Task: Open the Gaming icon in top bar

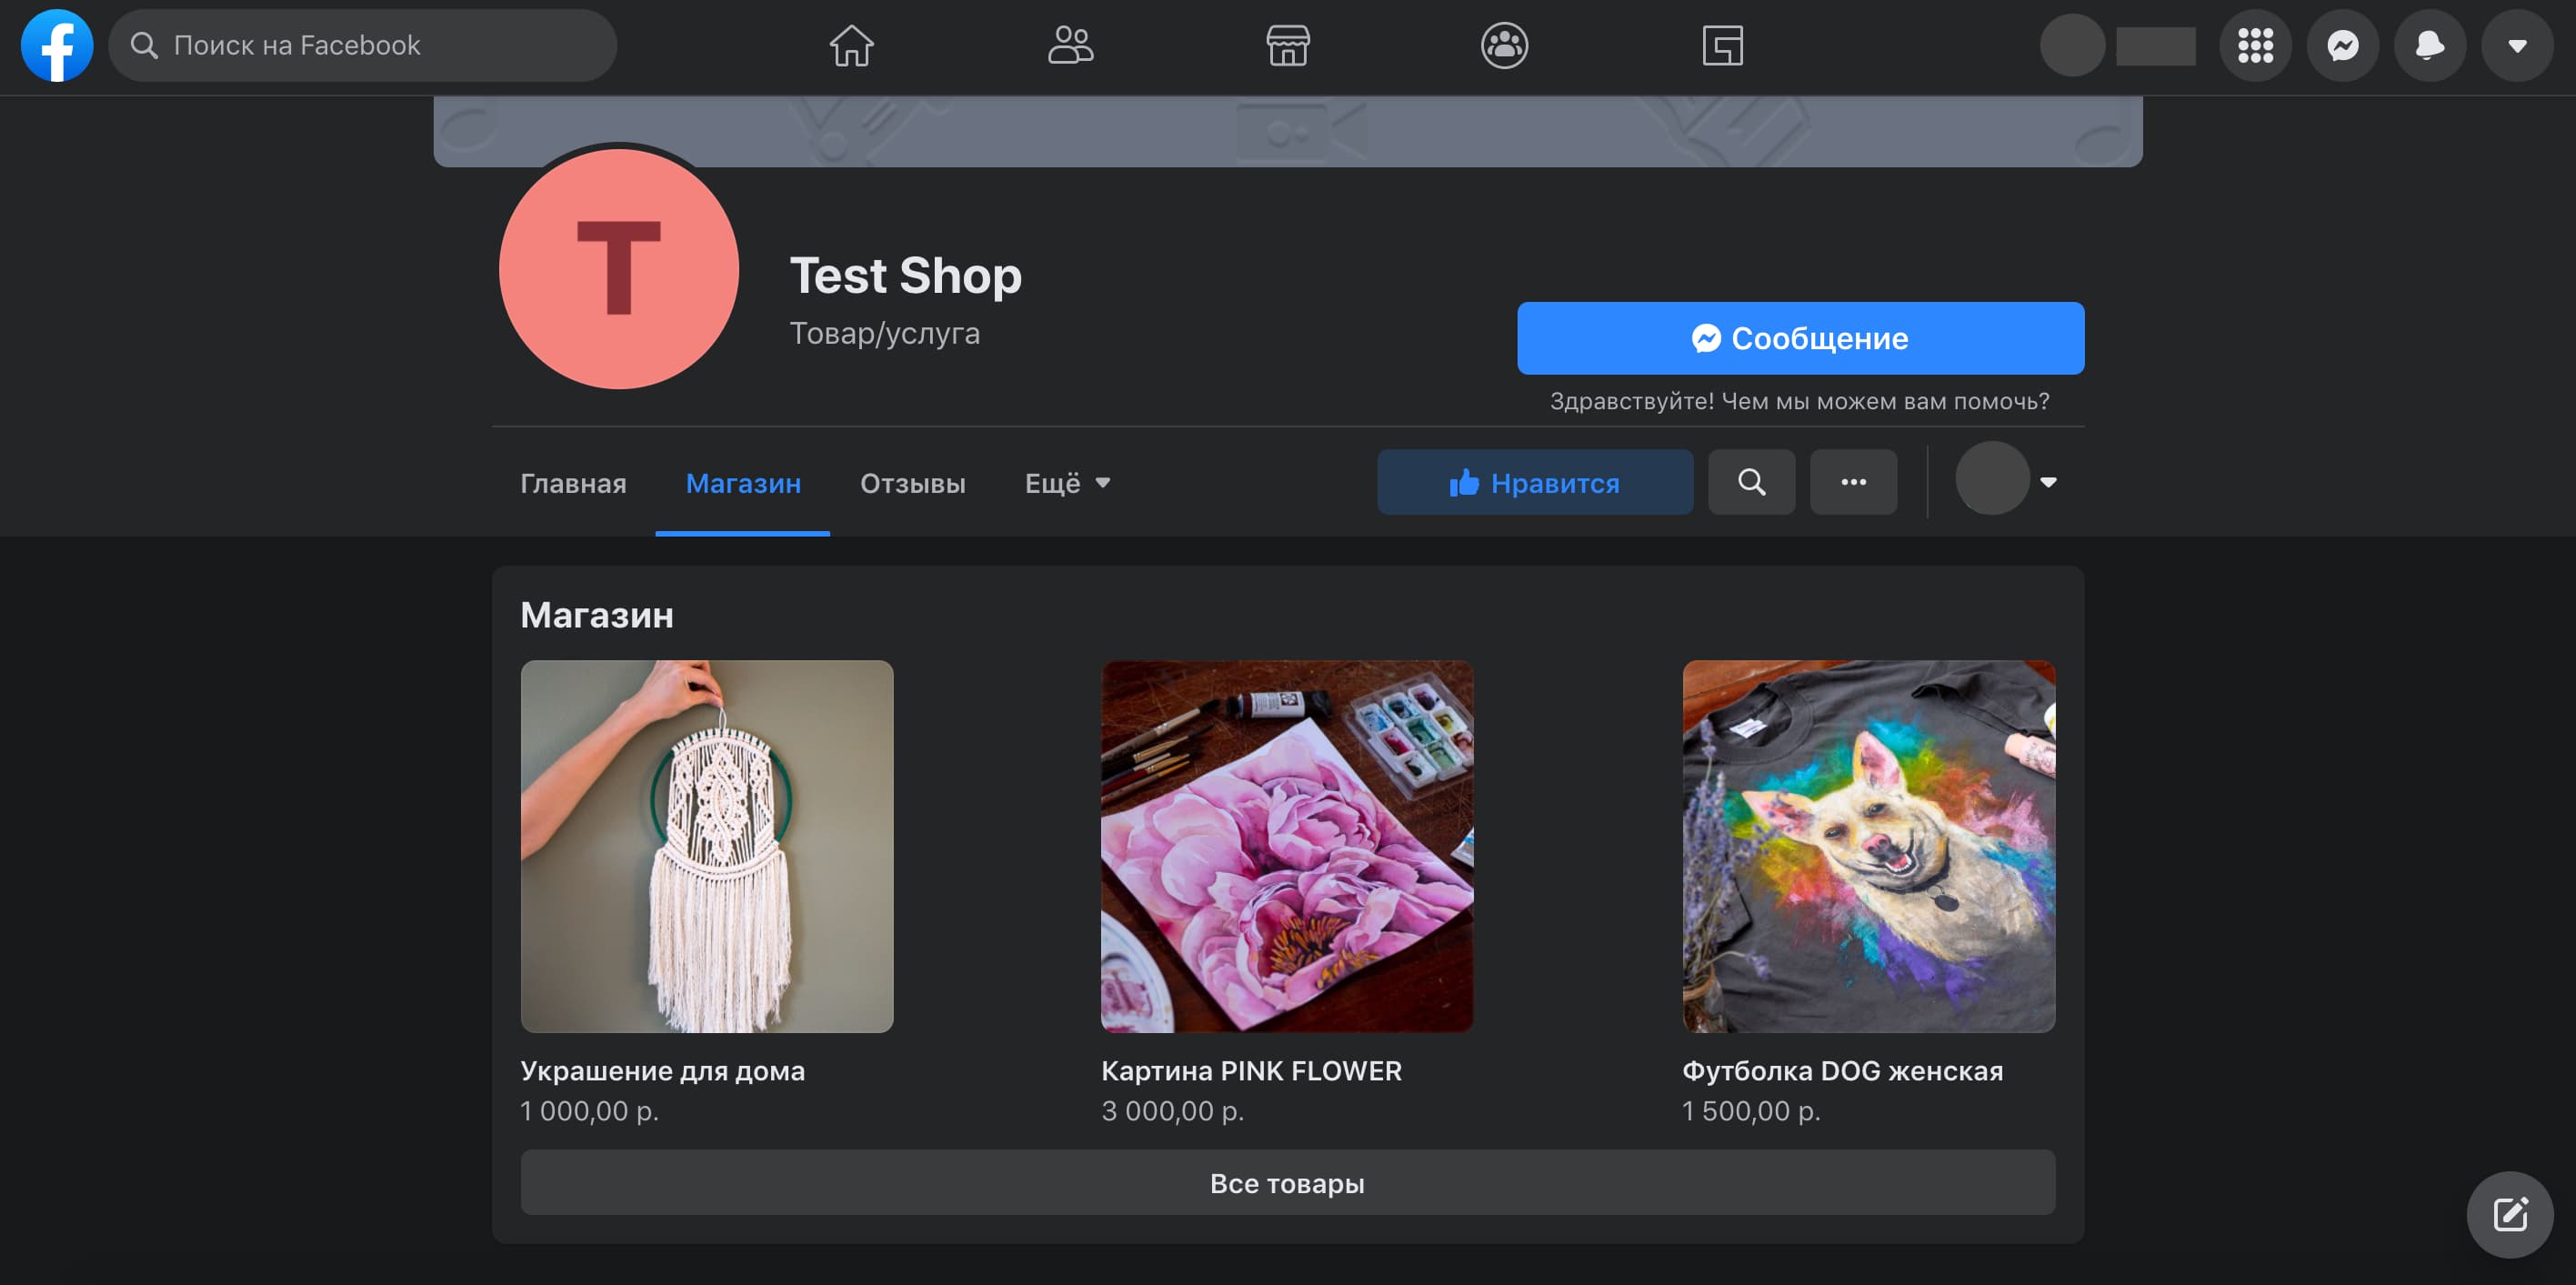Action: (x=1722, y=45)
